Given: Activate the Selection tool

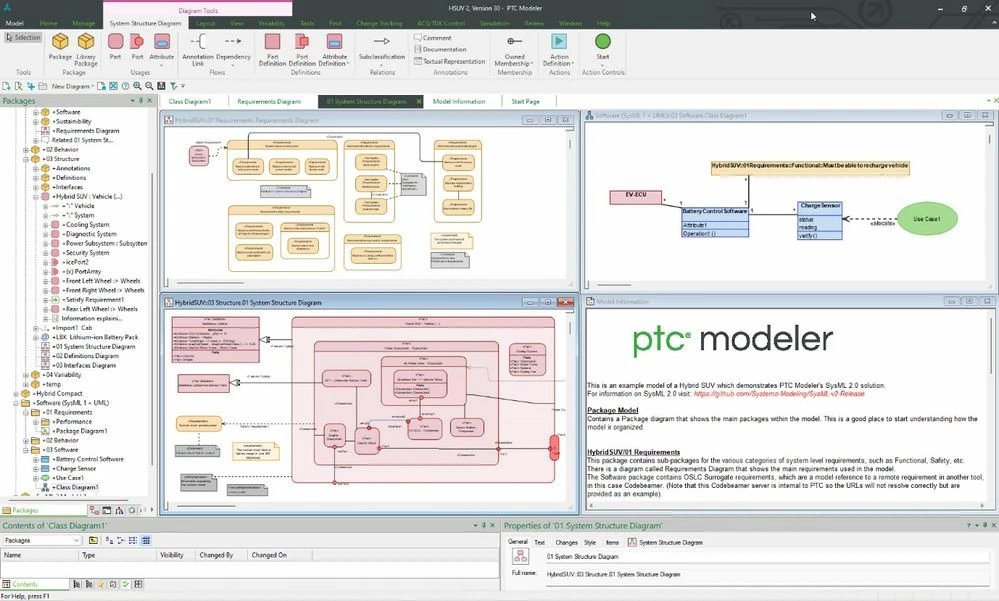Looking at the screenshot, I should coord(23,38).
